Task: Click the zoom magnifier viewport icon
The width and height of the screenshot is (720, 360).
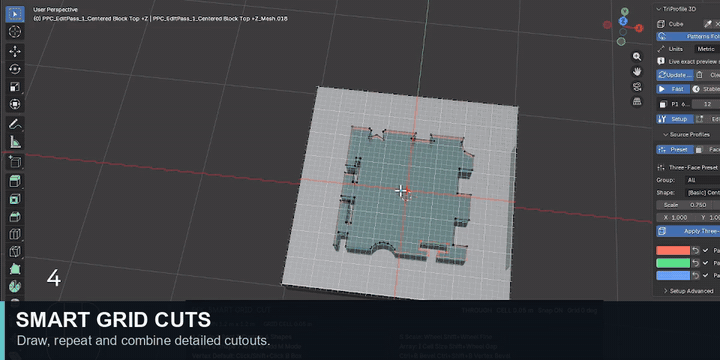Action: click(x=637, y=56)
